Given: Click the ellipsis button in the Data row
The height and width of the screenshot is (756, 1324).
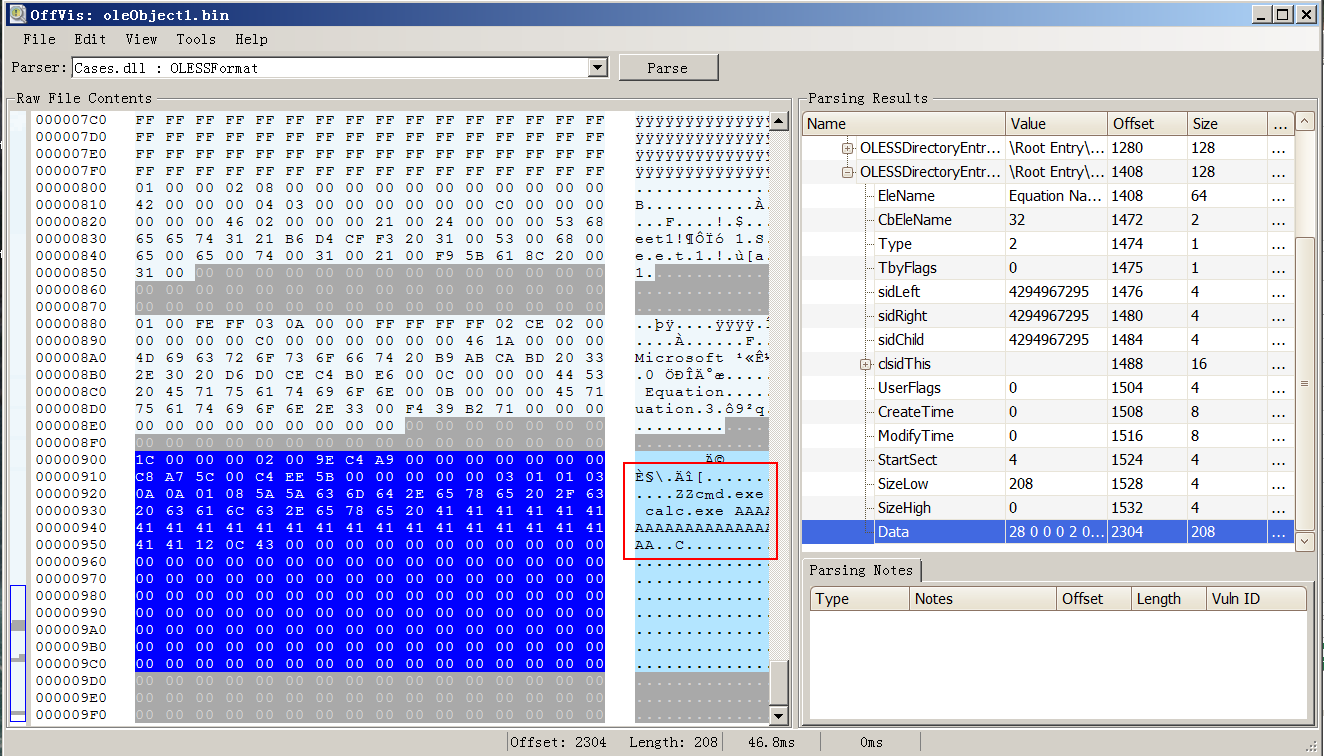Looking at the screenshot, I should [1279, 532].
